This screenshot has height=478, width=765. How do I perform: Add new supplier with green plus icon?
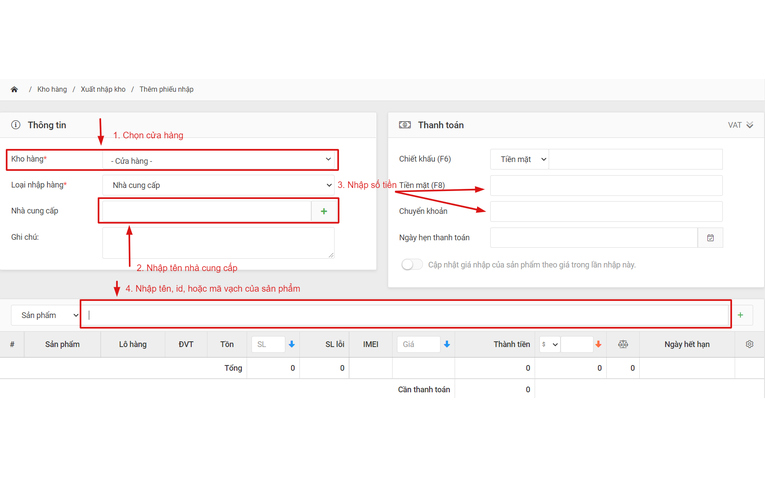click(x=323, y=211)
